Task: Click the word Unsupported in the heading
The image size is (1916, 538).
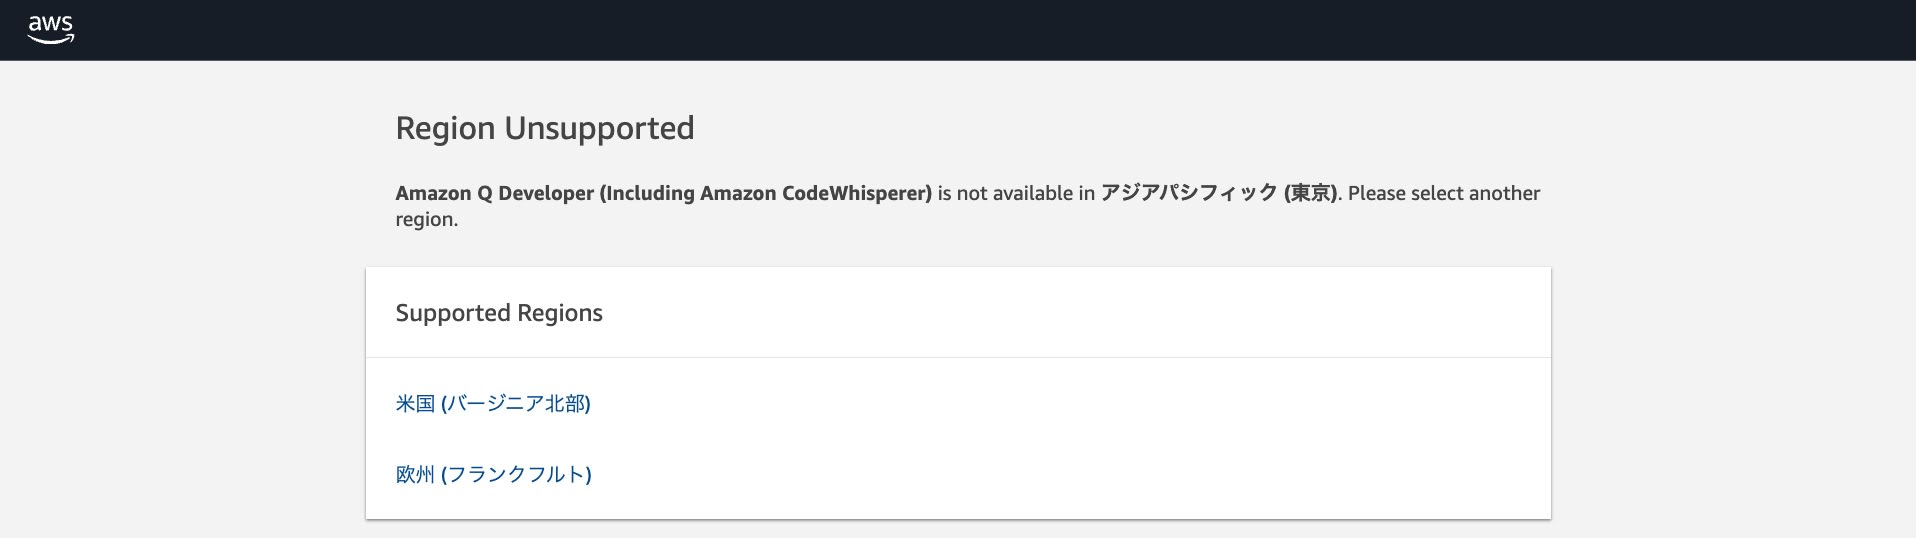Action: (x=599, y=128)
